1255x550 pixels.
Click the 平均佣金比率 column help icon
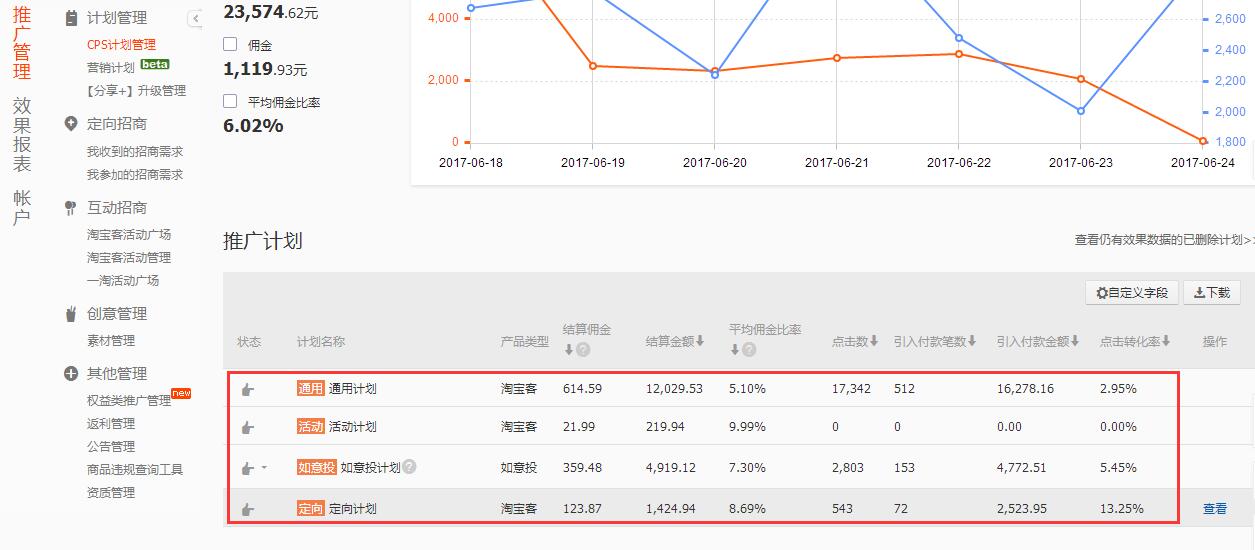(749, 350)
